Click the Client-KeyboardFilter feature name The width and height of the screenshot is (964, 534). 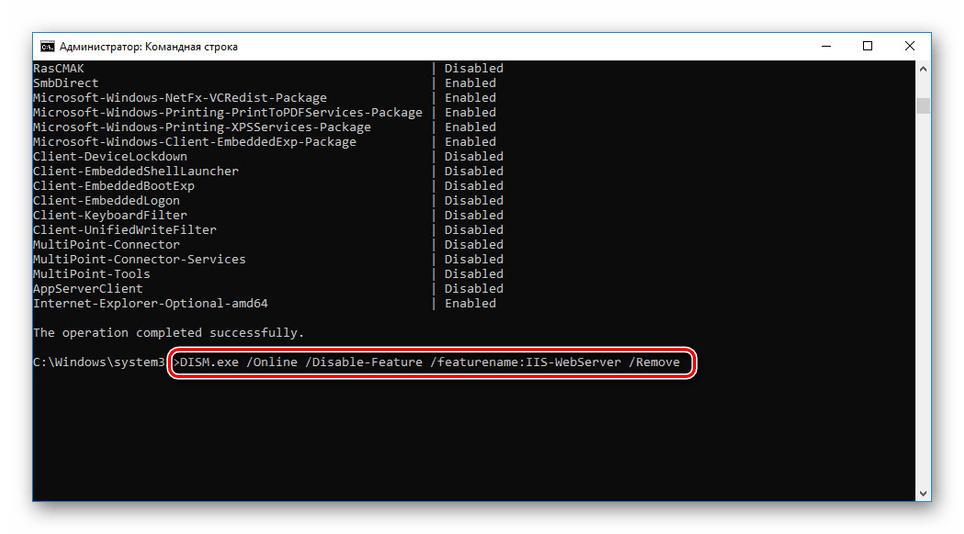click(x=110, y=215)
